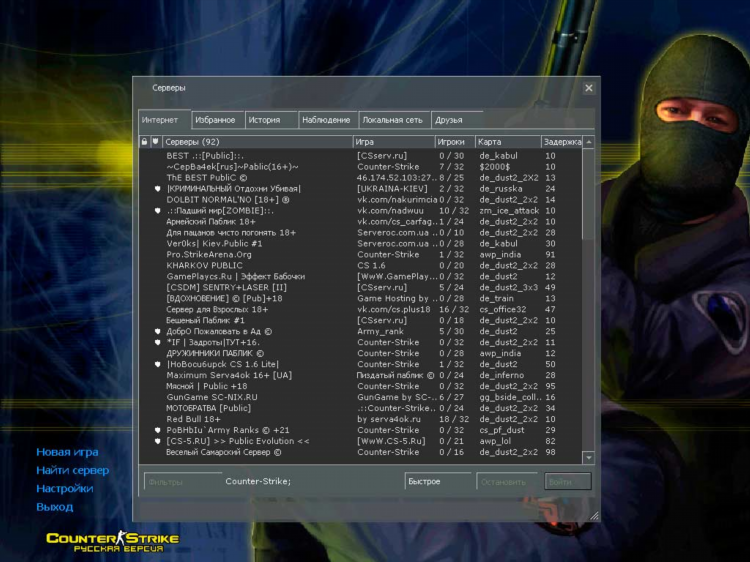Image resolution: width=750 pixels, height=562 pixels.
Task: Click the Войти connect button
Action: [x=567, y=482]
